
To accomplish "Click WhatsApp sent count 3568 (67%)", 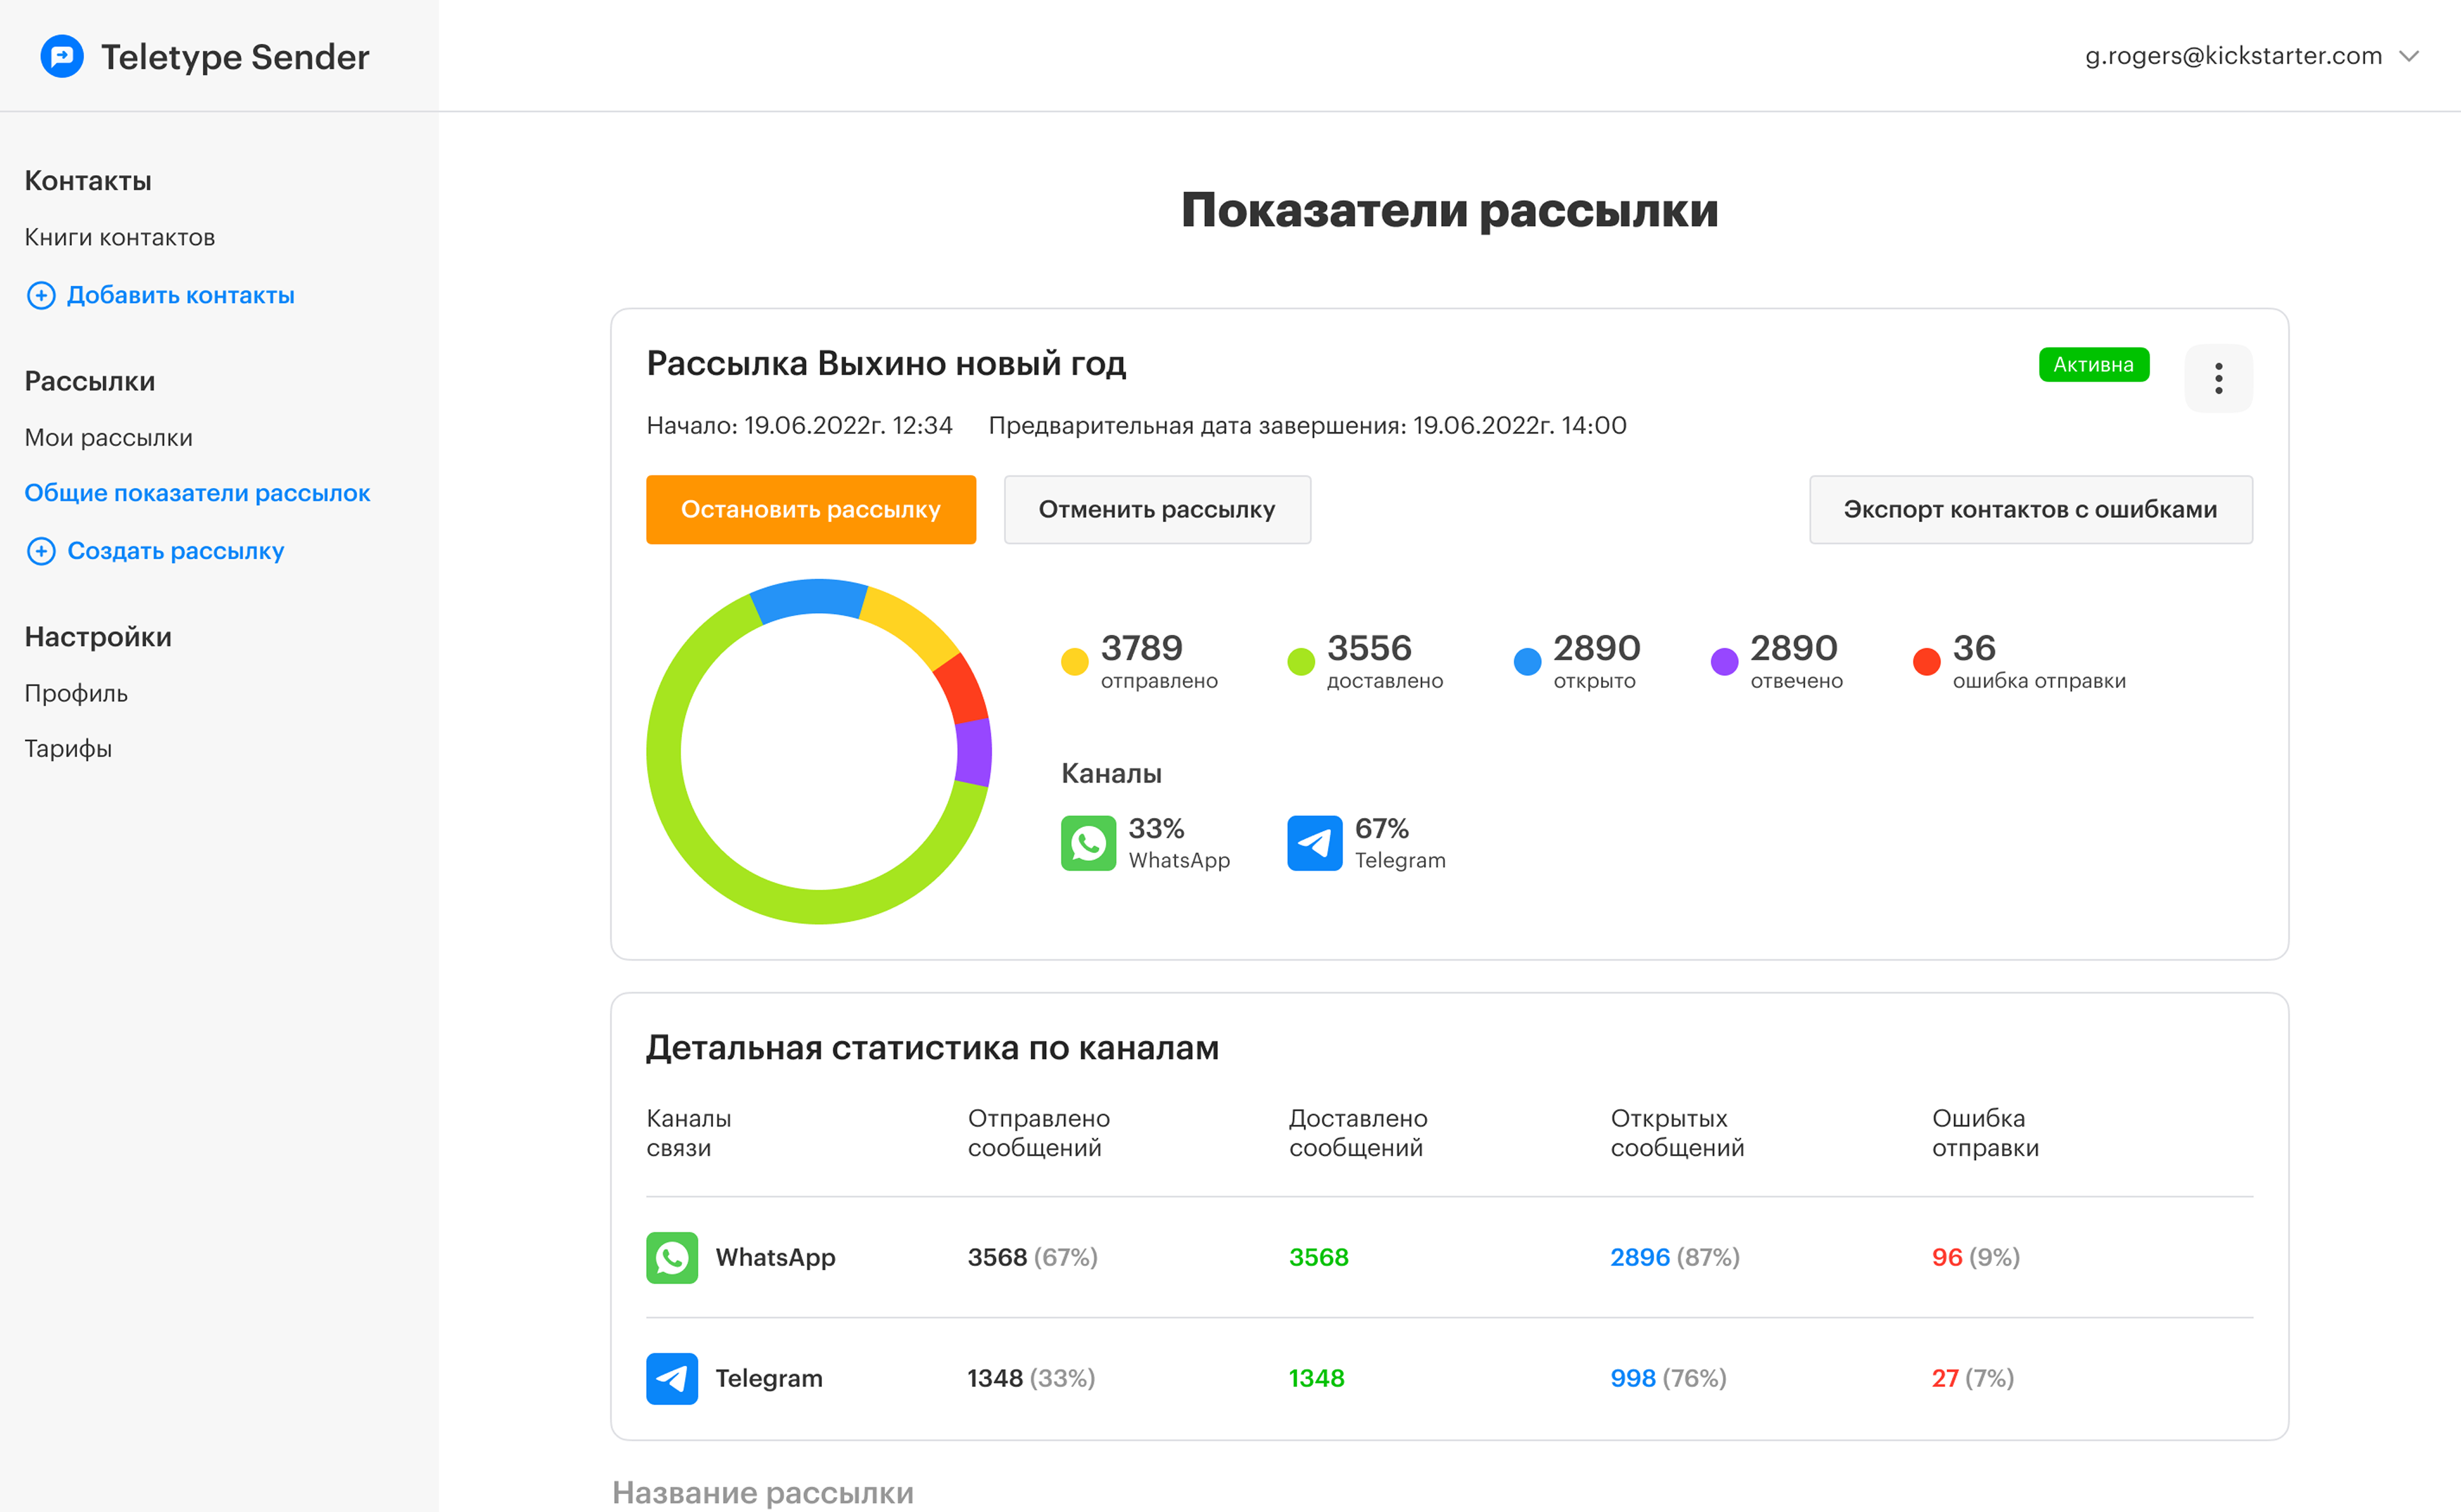I will point(1032,1258).
